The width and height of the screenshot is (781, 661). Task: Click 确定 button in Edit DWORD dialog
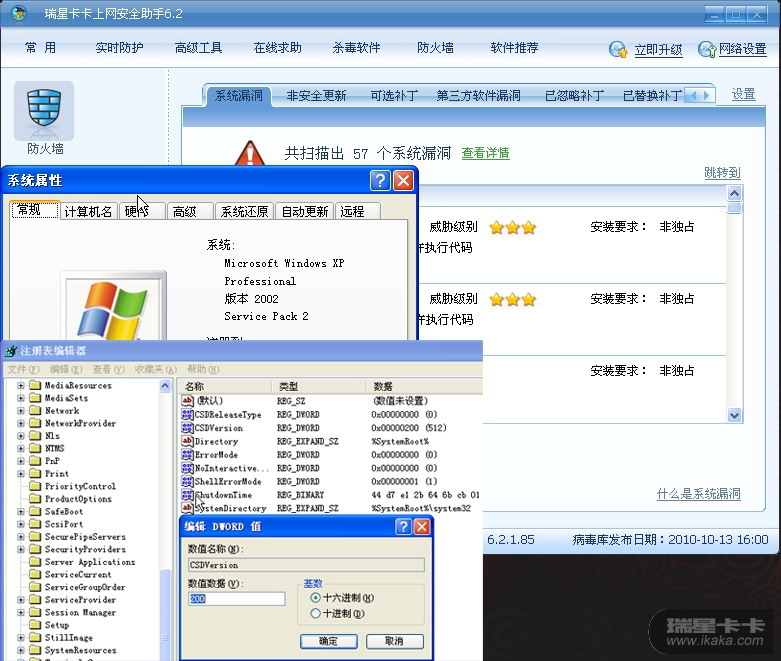tap(329, 641)
